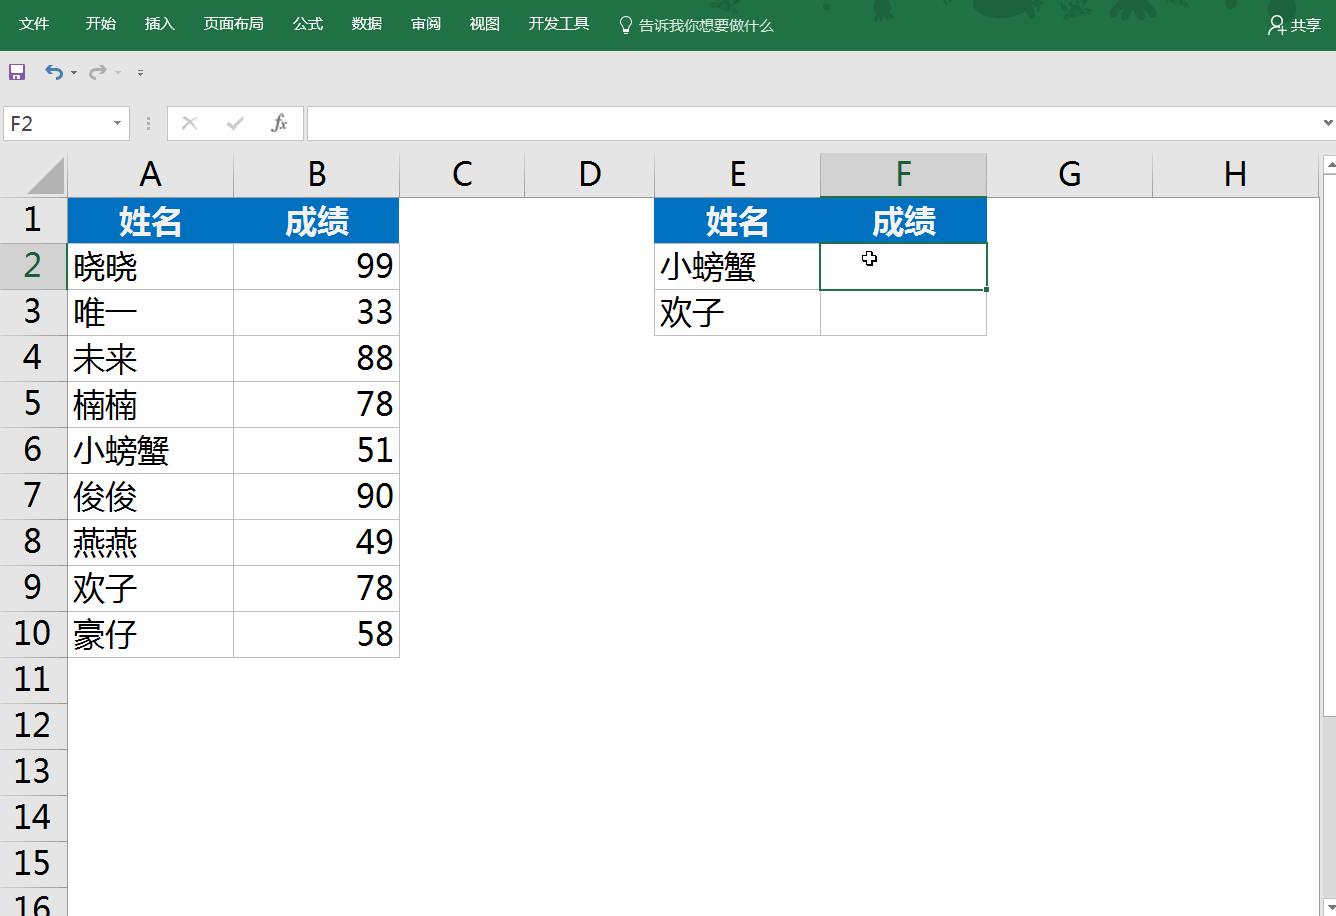Click the Cancel (X) icon beside formula bar
The height and width of the screenshot is (916, 1336).
189,123
